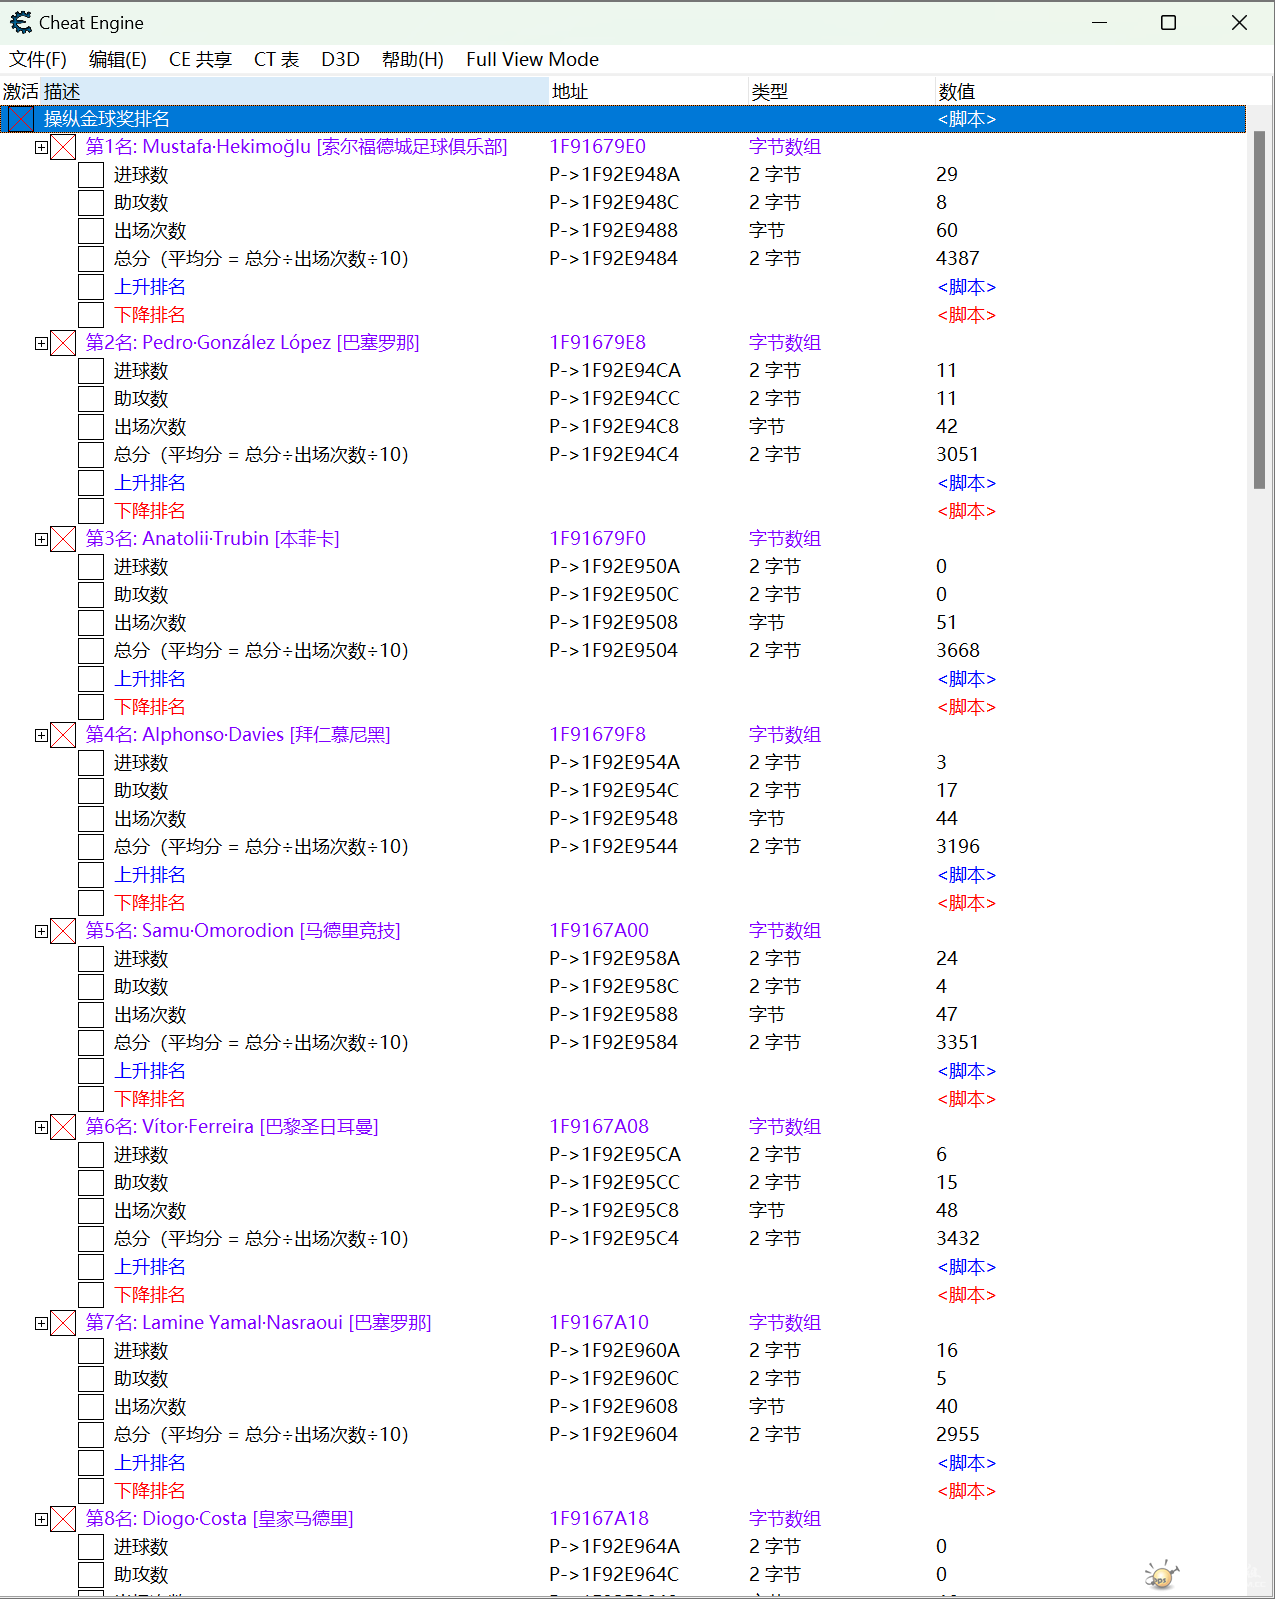This screenshot has width=1275, height=1599.
Task: Select 第6名: Vítor Ferreira entry label
Action: pyautogui.click(x=232, y=1127)
